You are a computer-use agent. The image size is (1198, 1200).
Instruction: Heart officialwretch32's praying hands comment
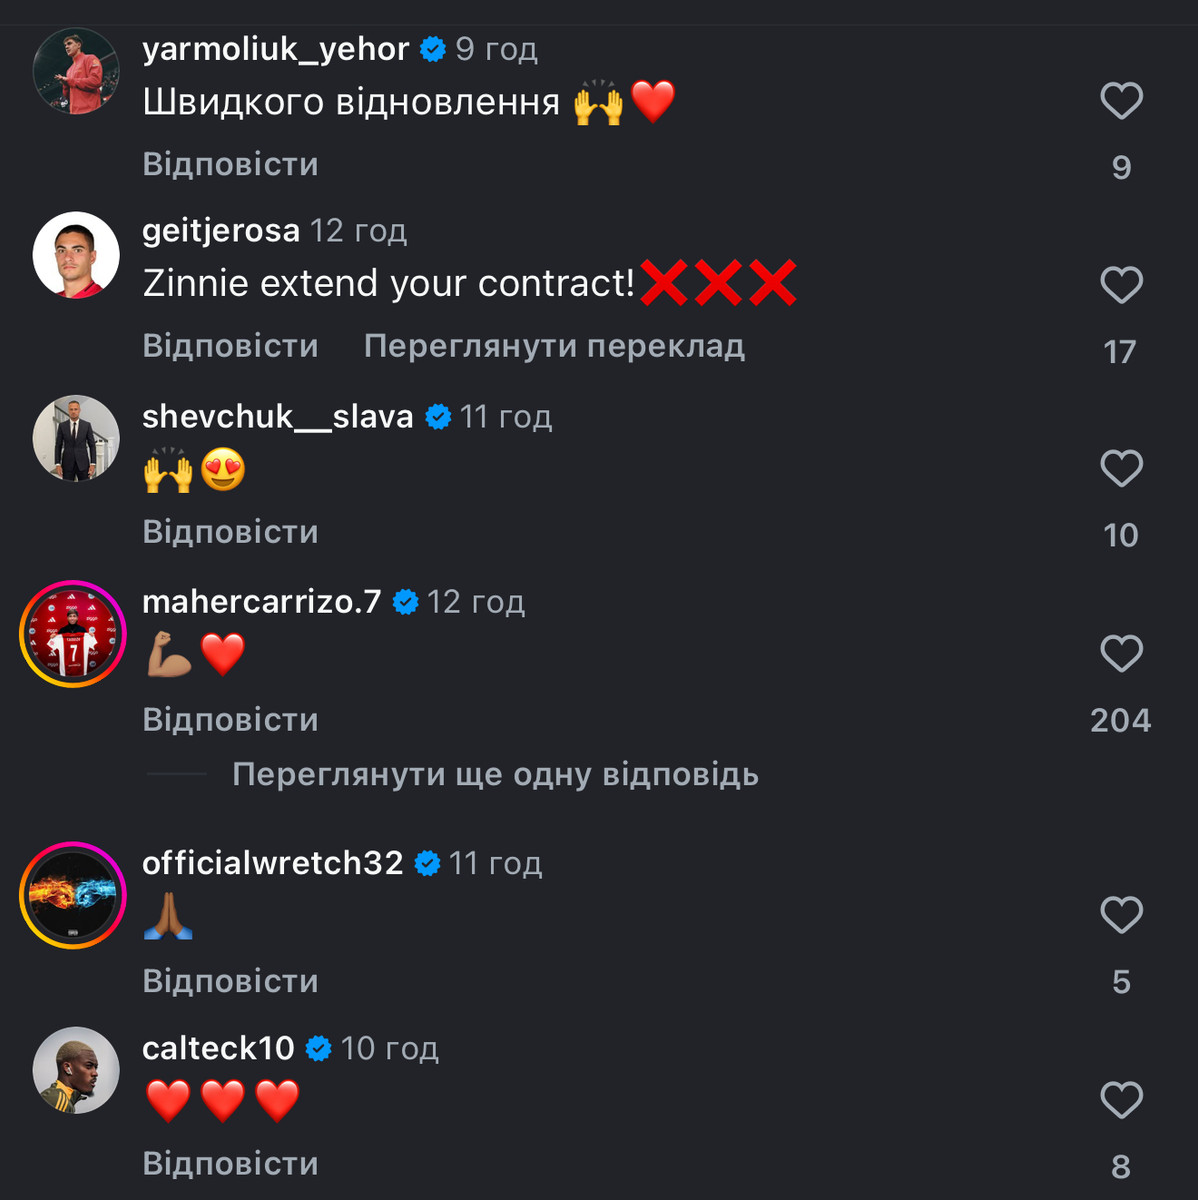(1121, 915)
